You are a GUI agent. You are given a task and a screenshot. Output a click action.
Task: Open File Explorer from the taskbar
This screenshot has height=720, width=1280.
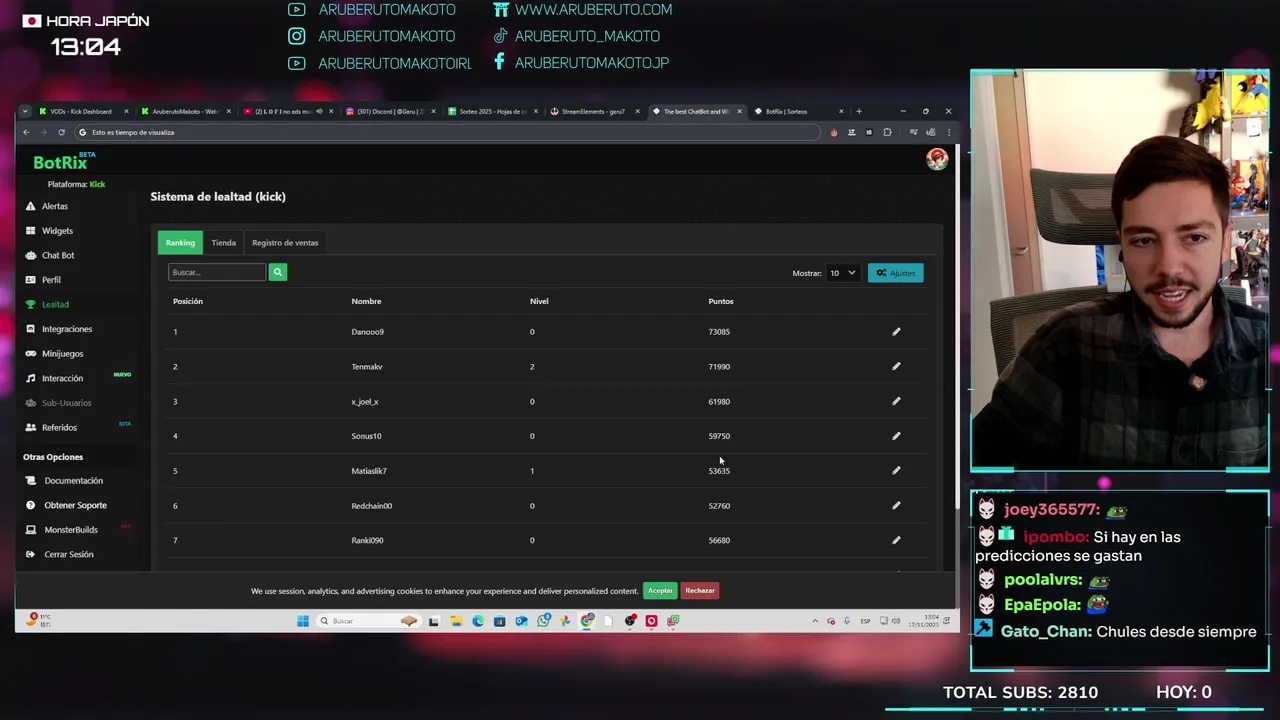pyautogui.click(x=456, y=621)
